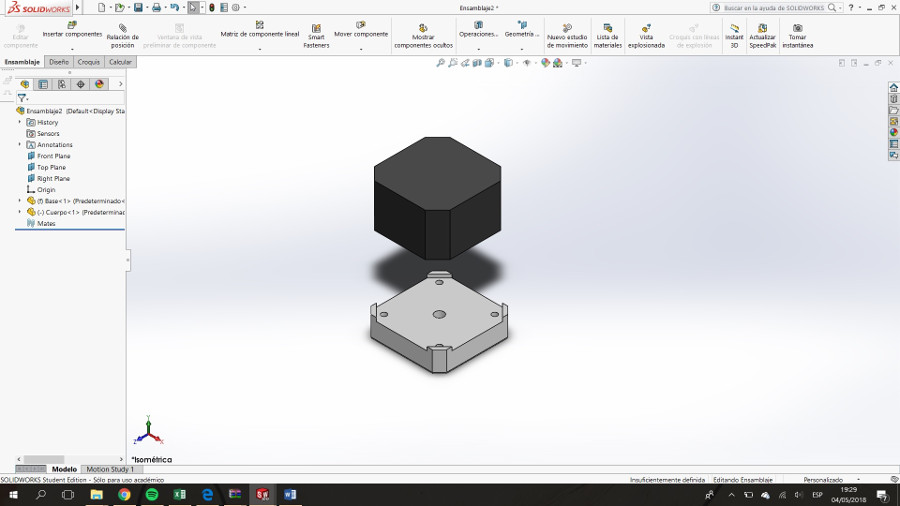This screenshot has height=506, width=900.
Task: Click Mostrar componentes ocultos
Action: [423, 36]
